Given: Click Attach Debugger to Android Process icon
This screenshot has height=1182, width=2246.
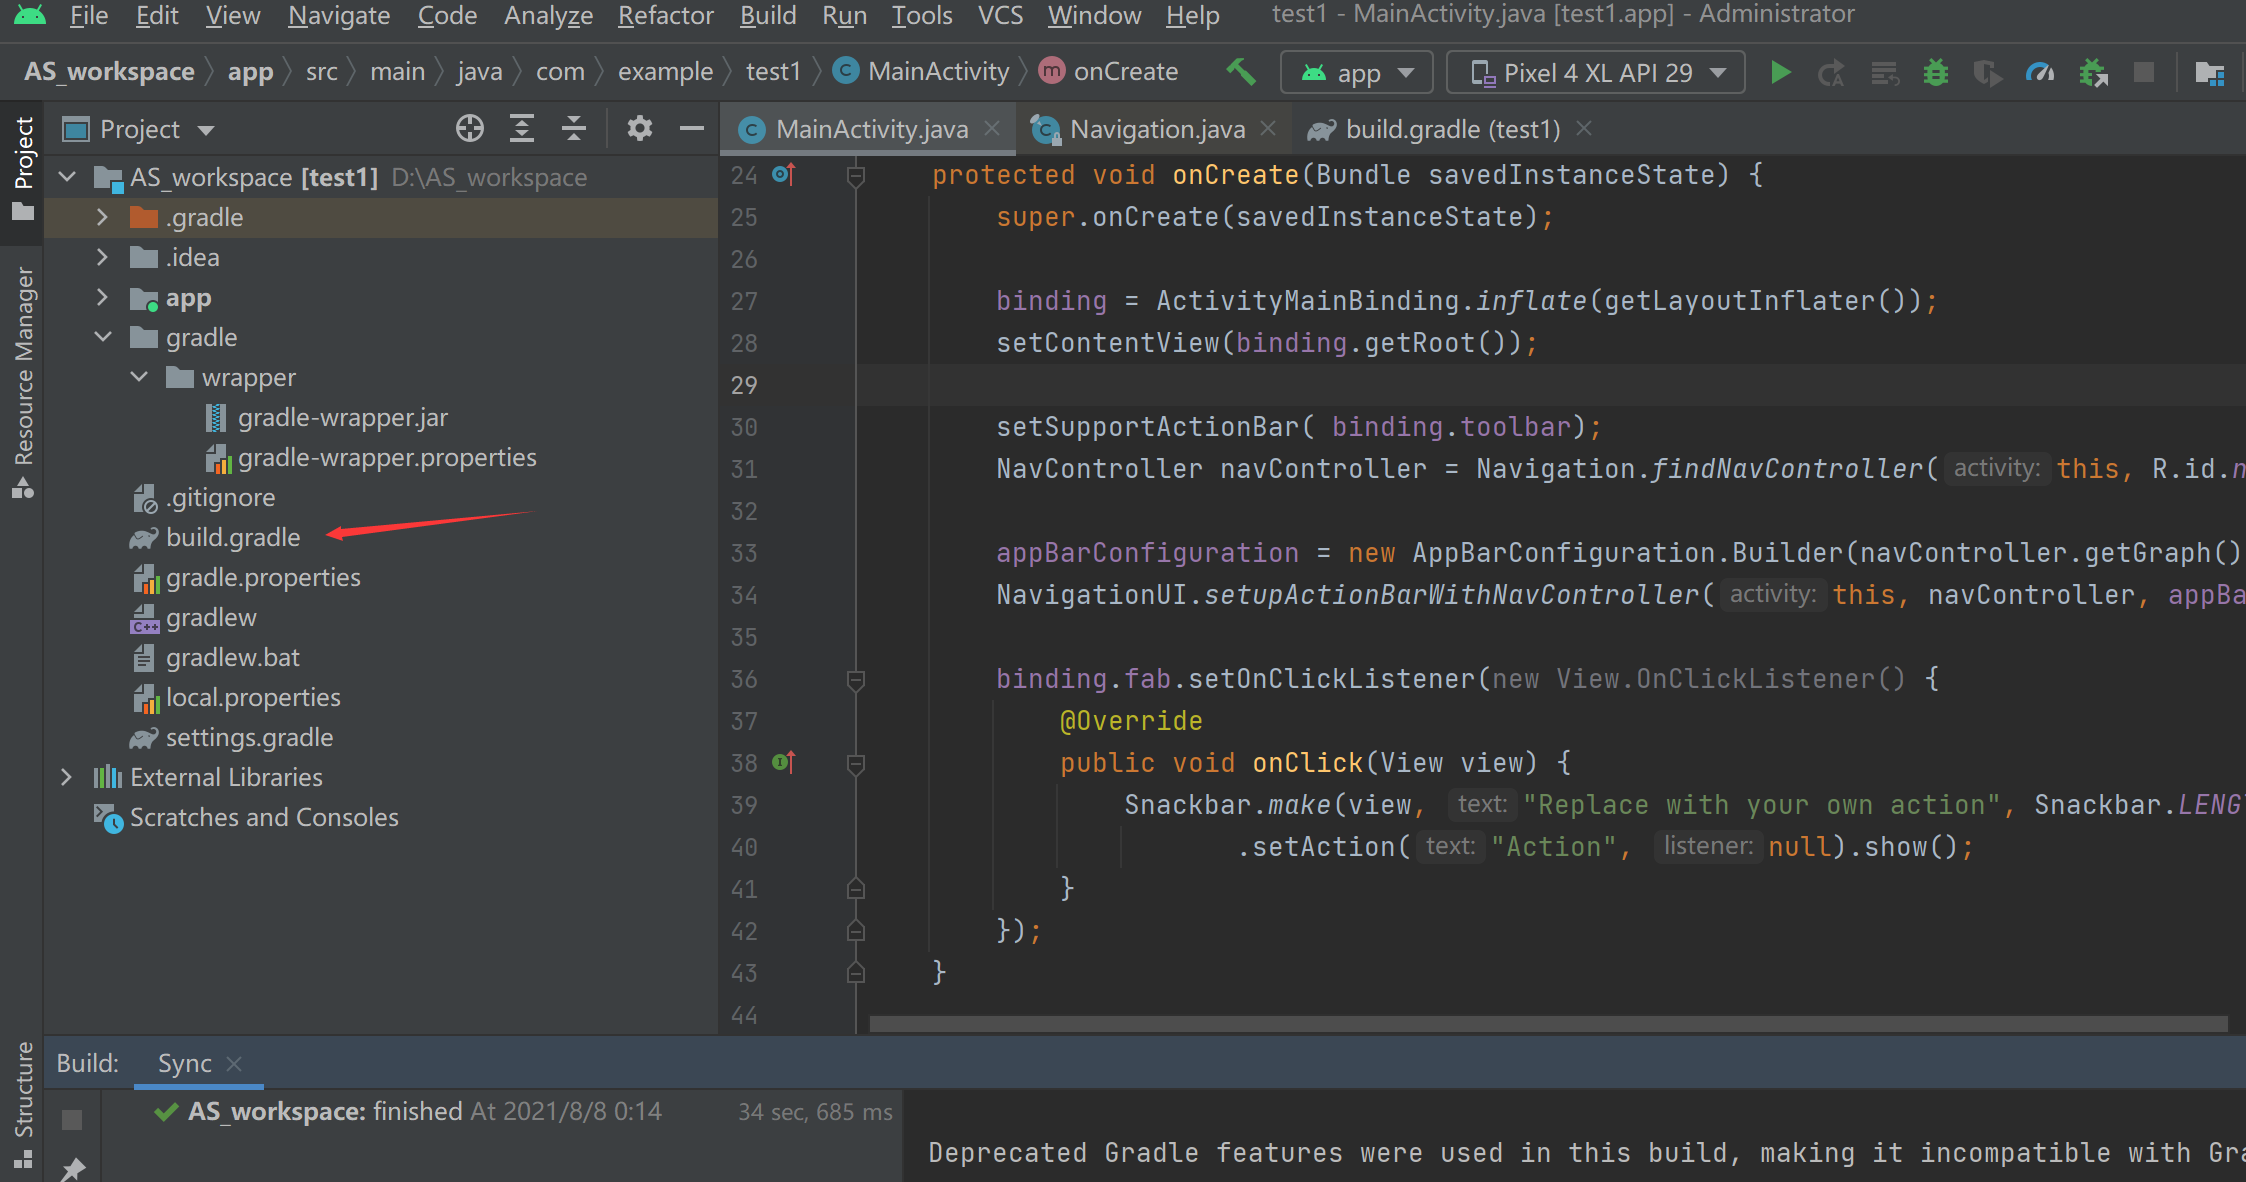Looking at the screenshot, I should (x=2093, y=73).
